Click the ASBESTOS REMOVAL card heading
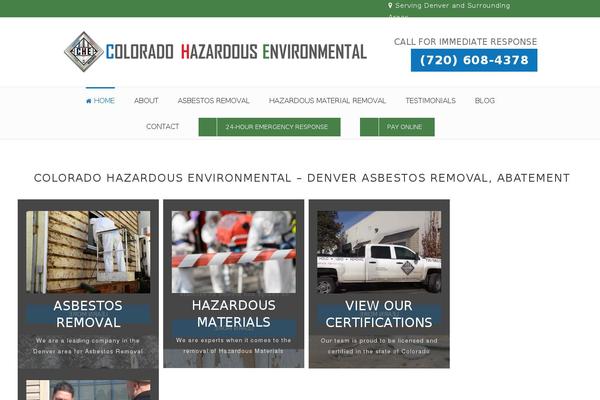Screen dimensions: 600x400 coord(88,314)
